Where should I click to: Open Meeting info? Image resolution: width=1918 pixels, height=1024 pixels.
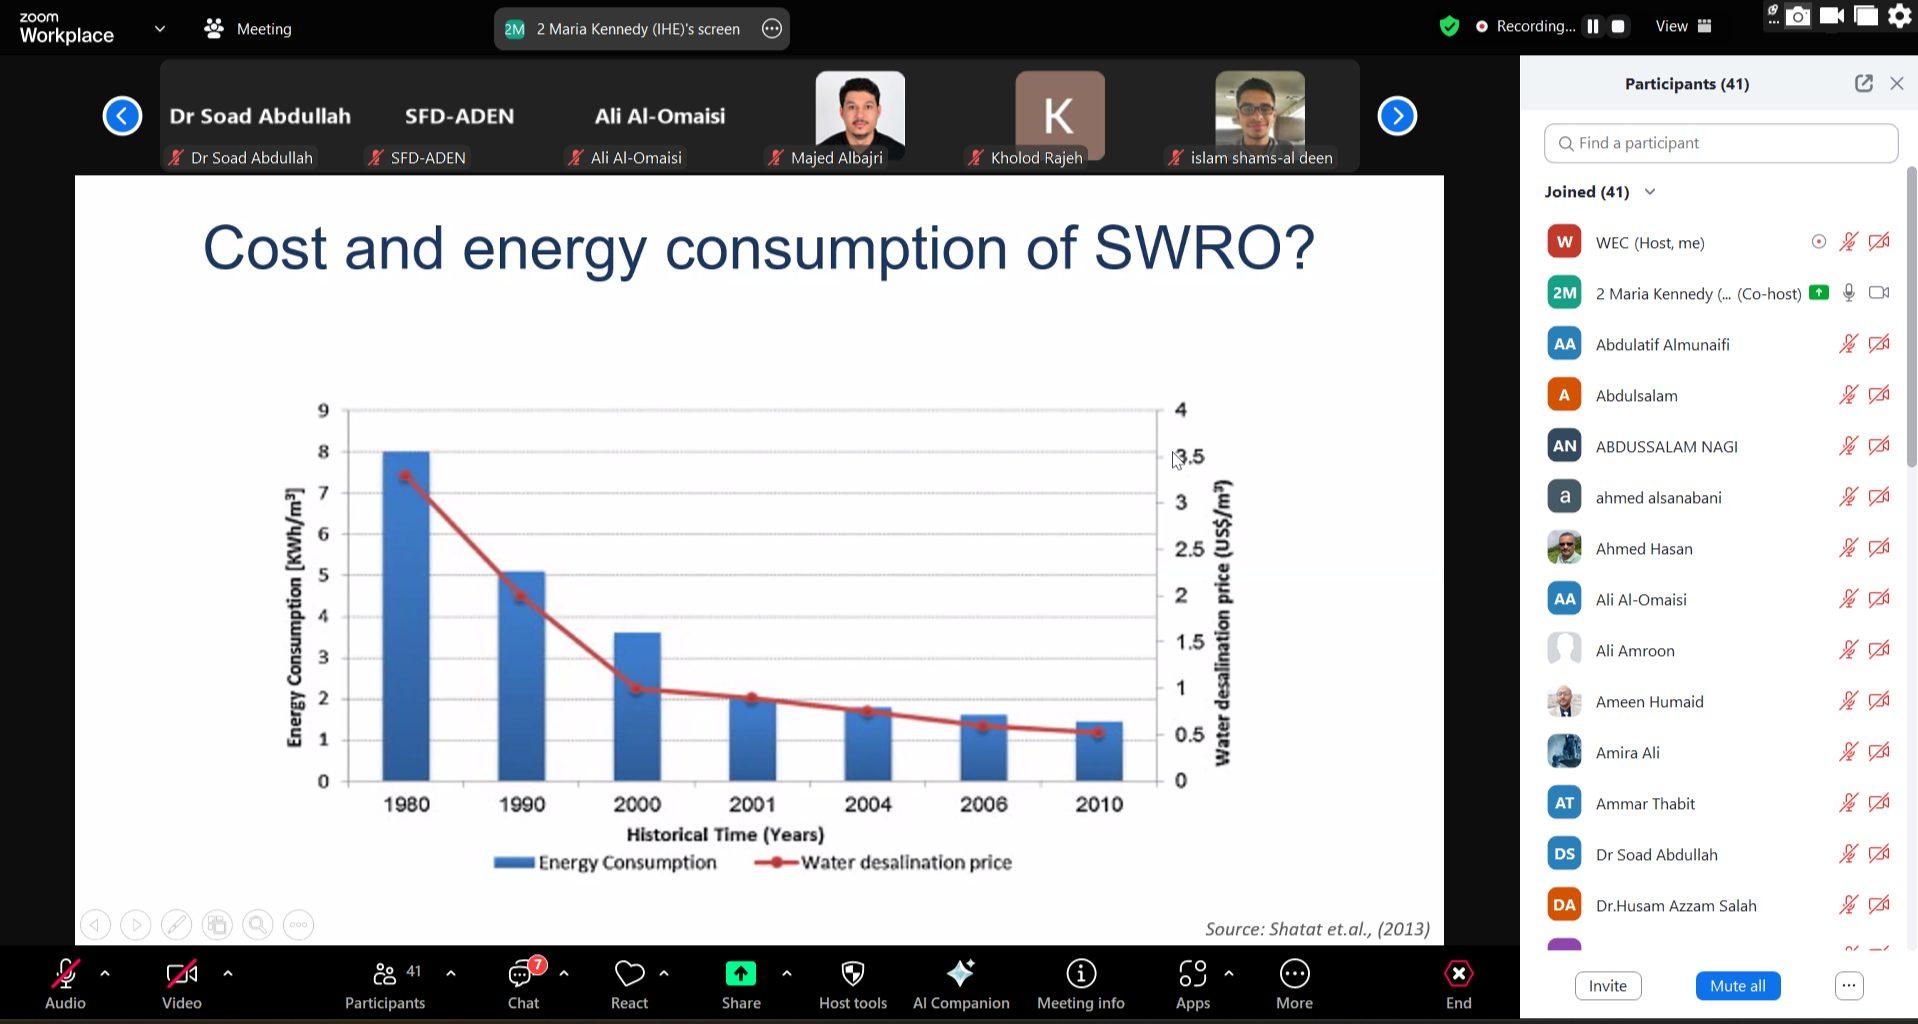click(1080, 974)
